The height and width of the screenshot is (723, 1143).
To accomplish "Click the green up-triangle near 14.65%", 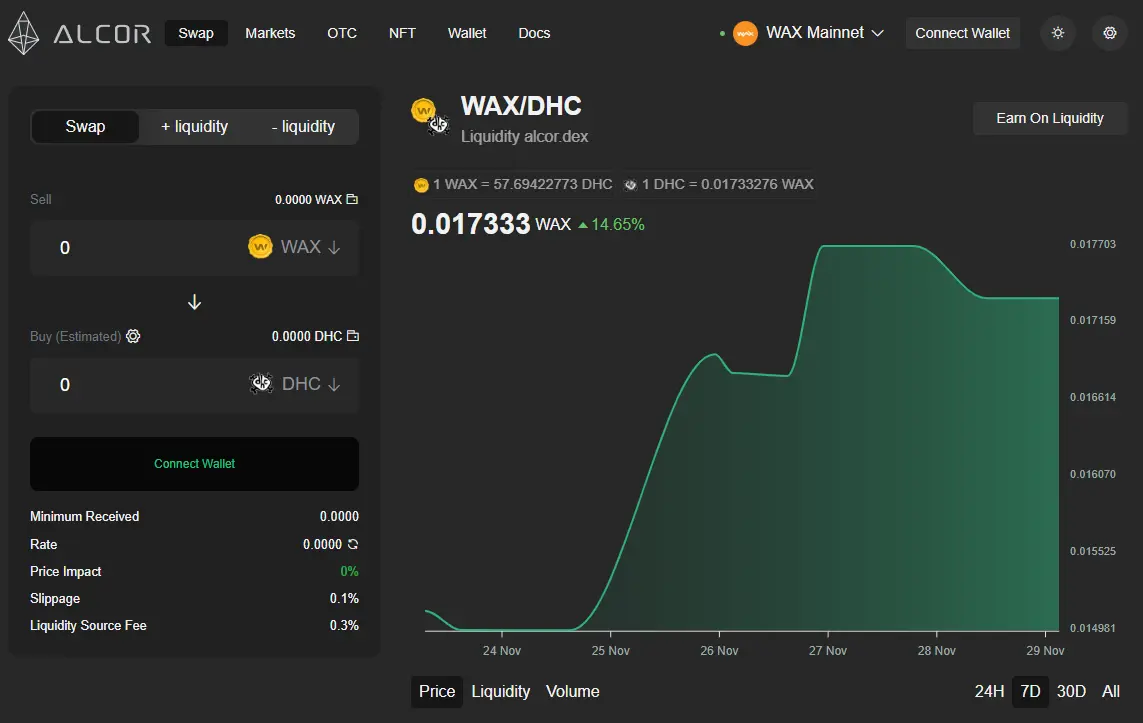I will (x=582, y=225).
